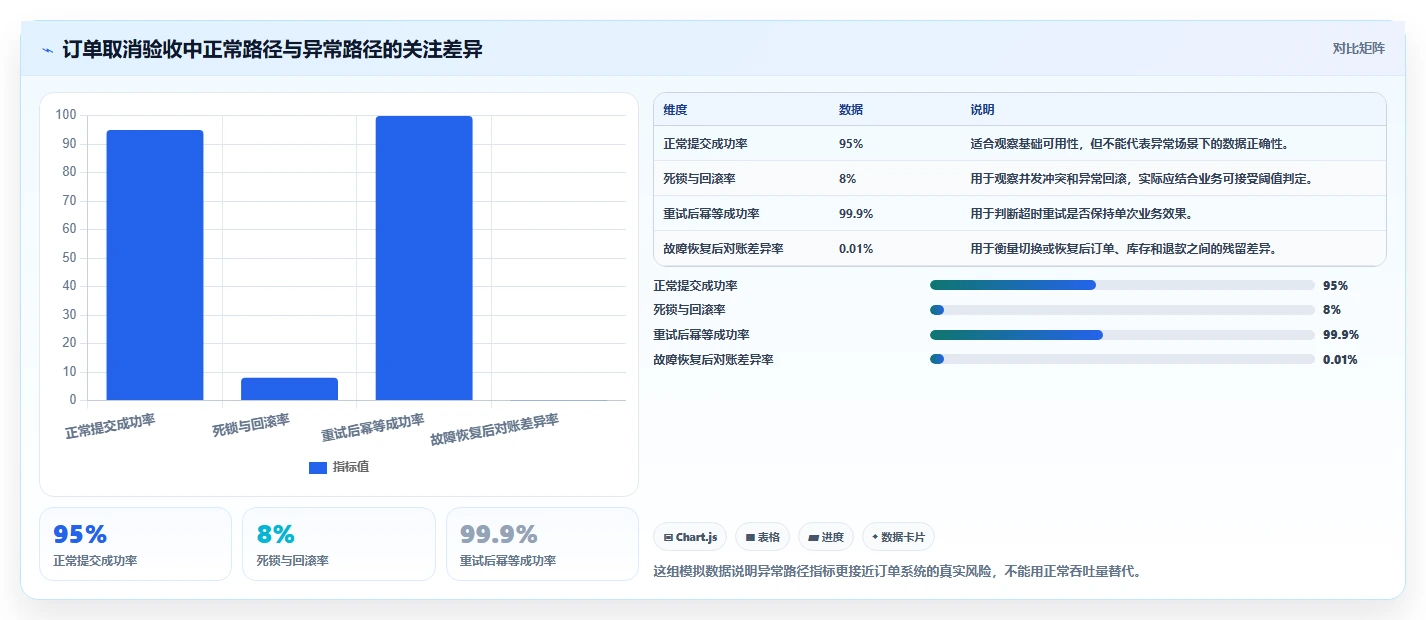Click the 50 y-axis tick label

coord(70,258)
